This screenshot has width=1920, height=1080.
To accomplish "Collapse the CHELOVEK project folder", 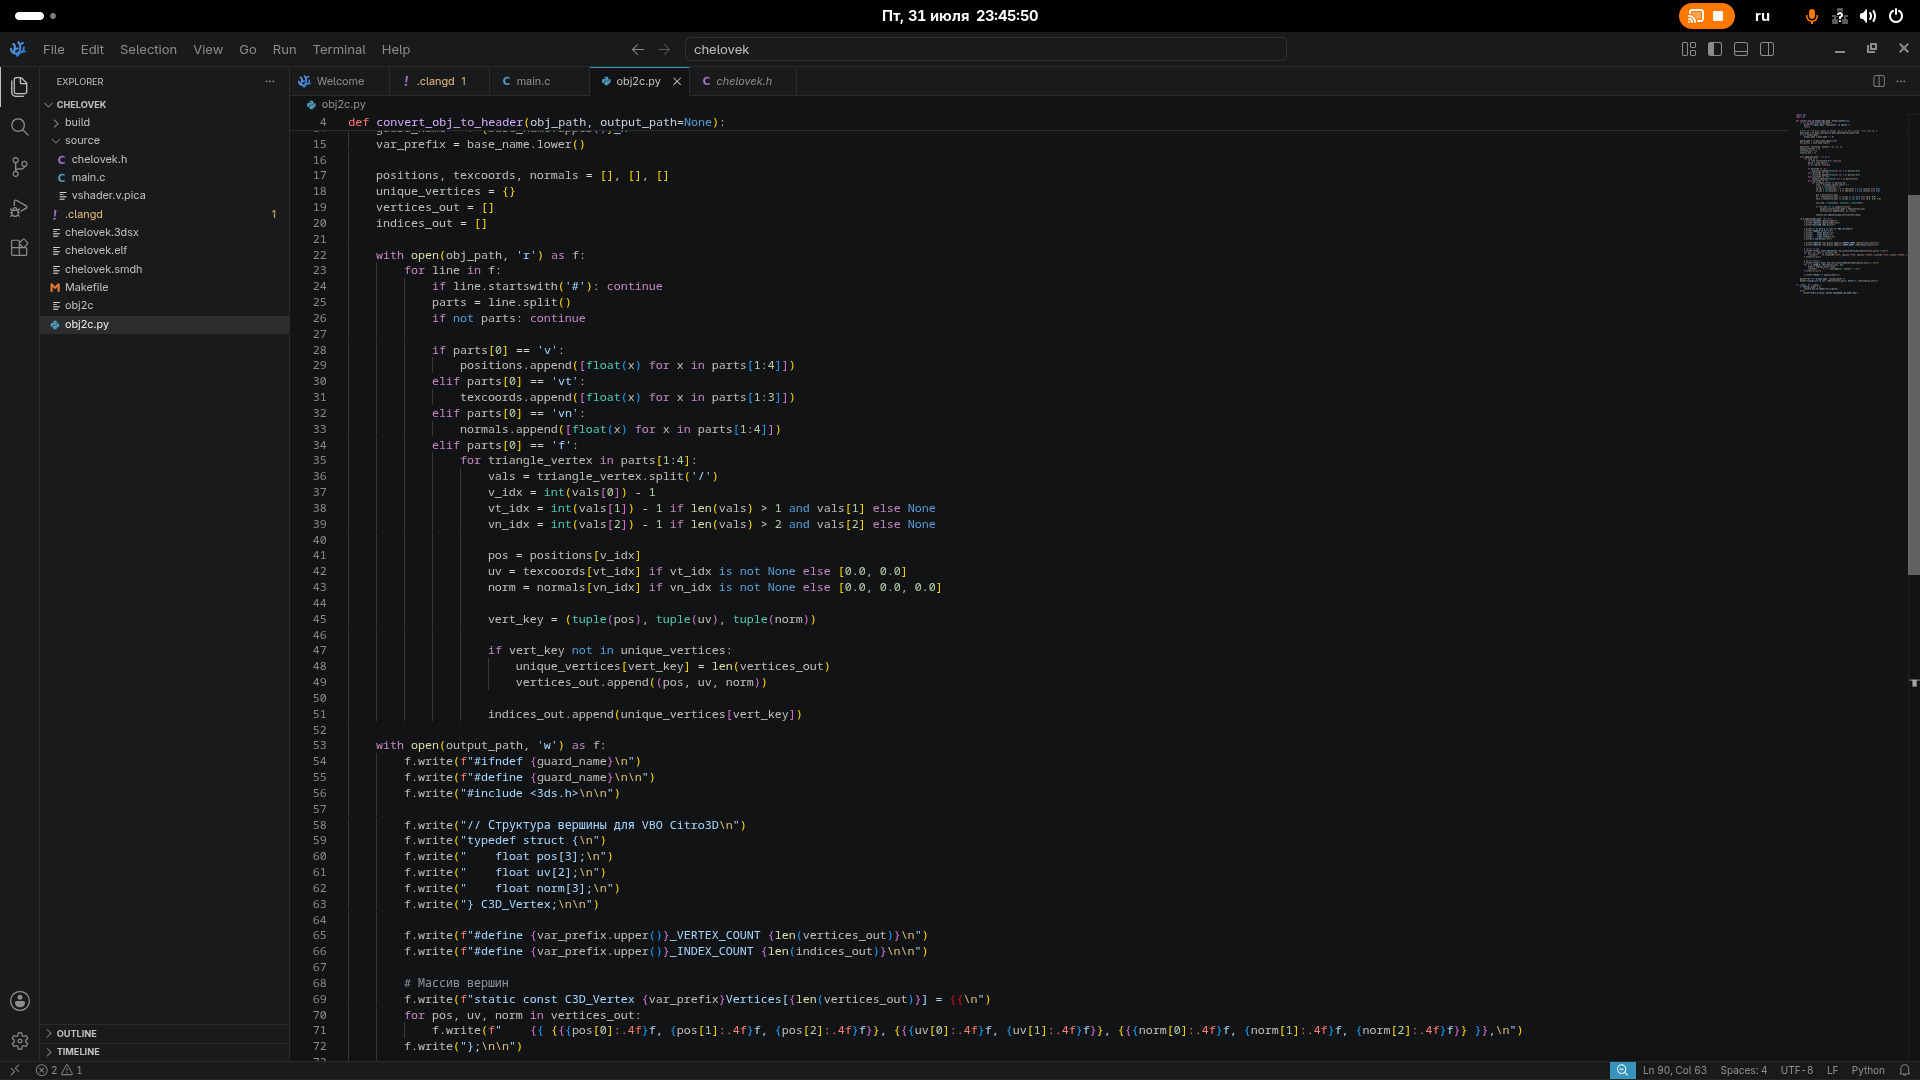I will (x=165, y=104).
